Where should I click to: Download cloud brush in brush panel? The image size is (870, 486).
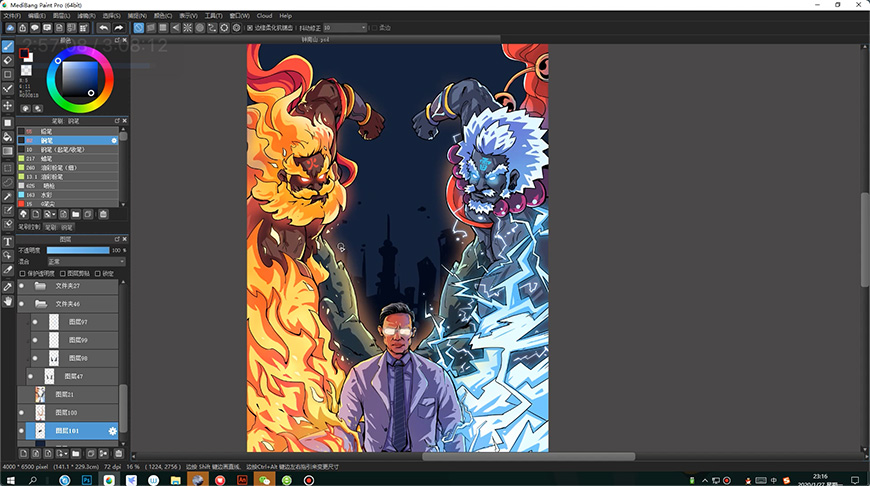(23, 215)
